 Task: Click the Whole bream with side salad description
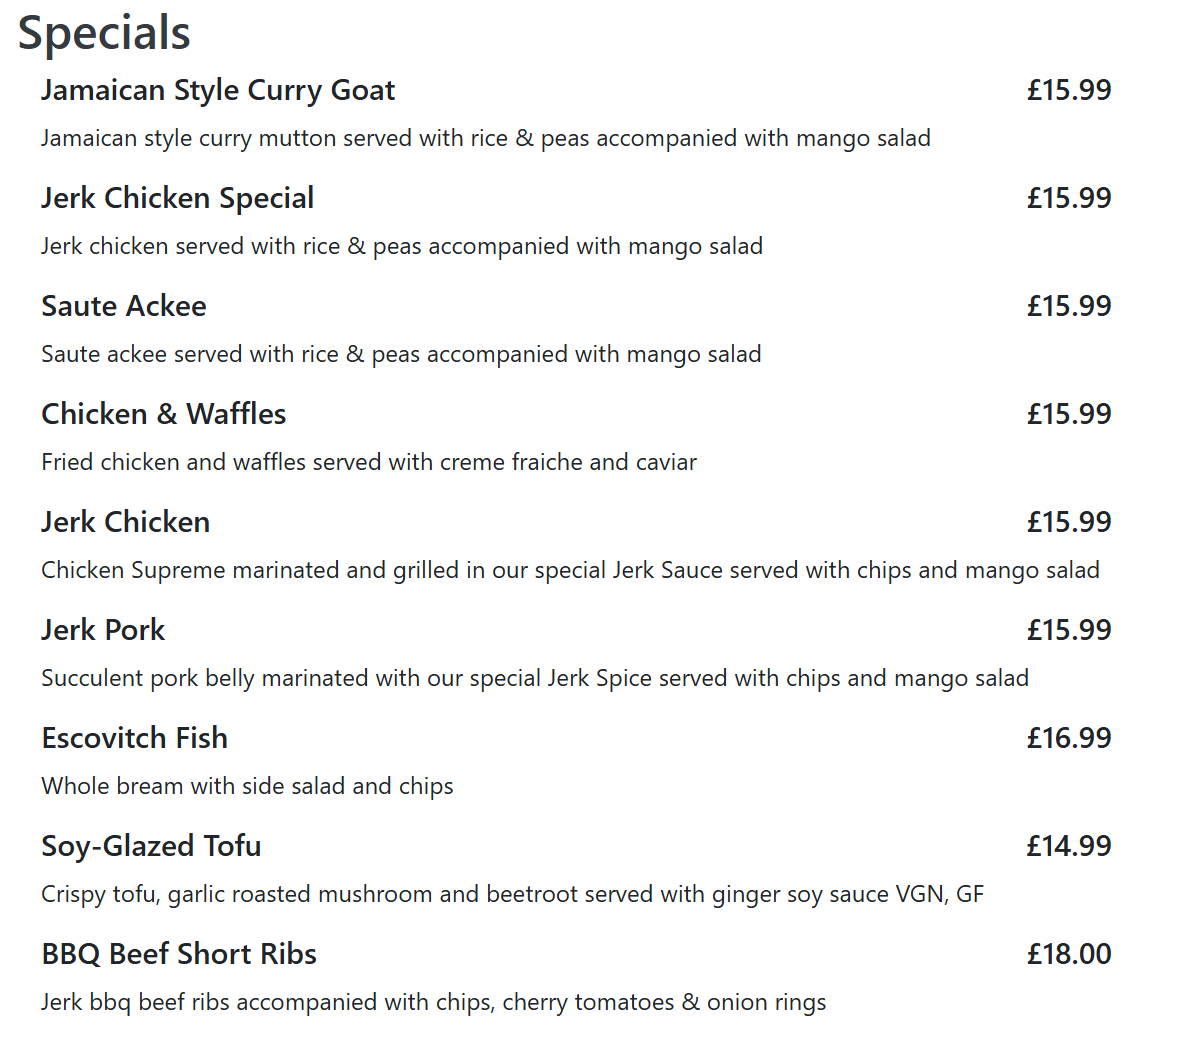pos(247,786)
